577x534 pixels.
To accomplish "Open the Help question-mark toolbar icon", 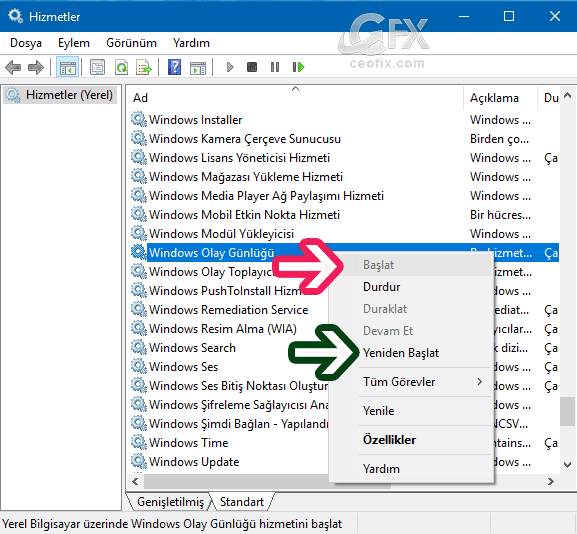I will [174, 67].
